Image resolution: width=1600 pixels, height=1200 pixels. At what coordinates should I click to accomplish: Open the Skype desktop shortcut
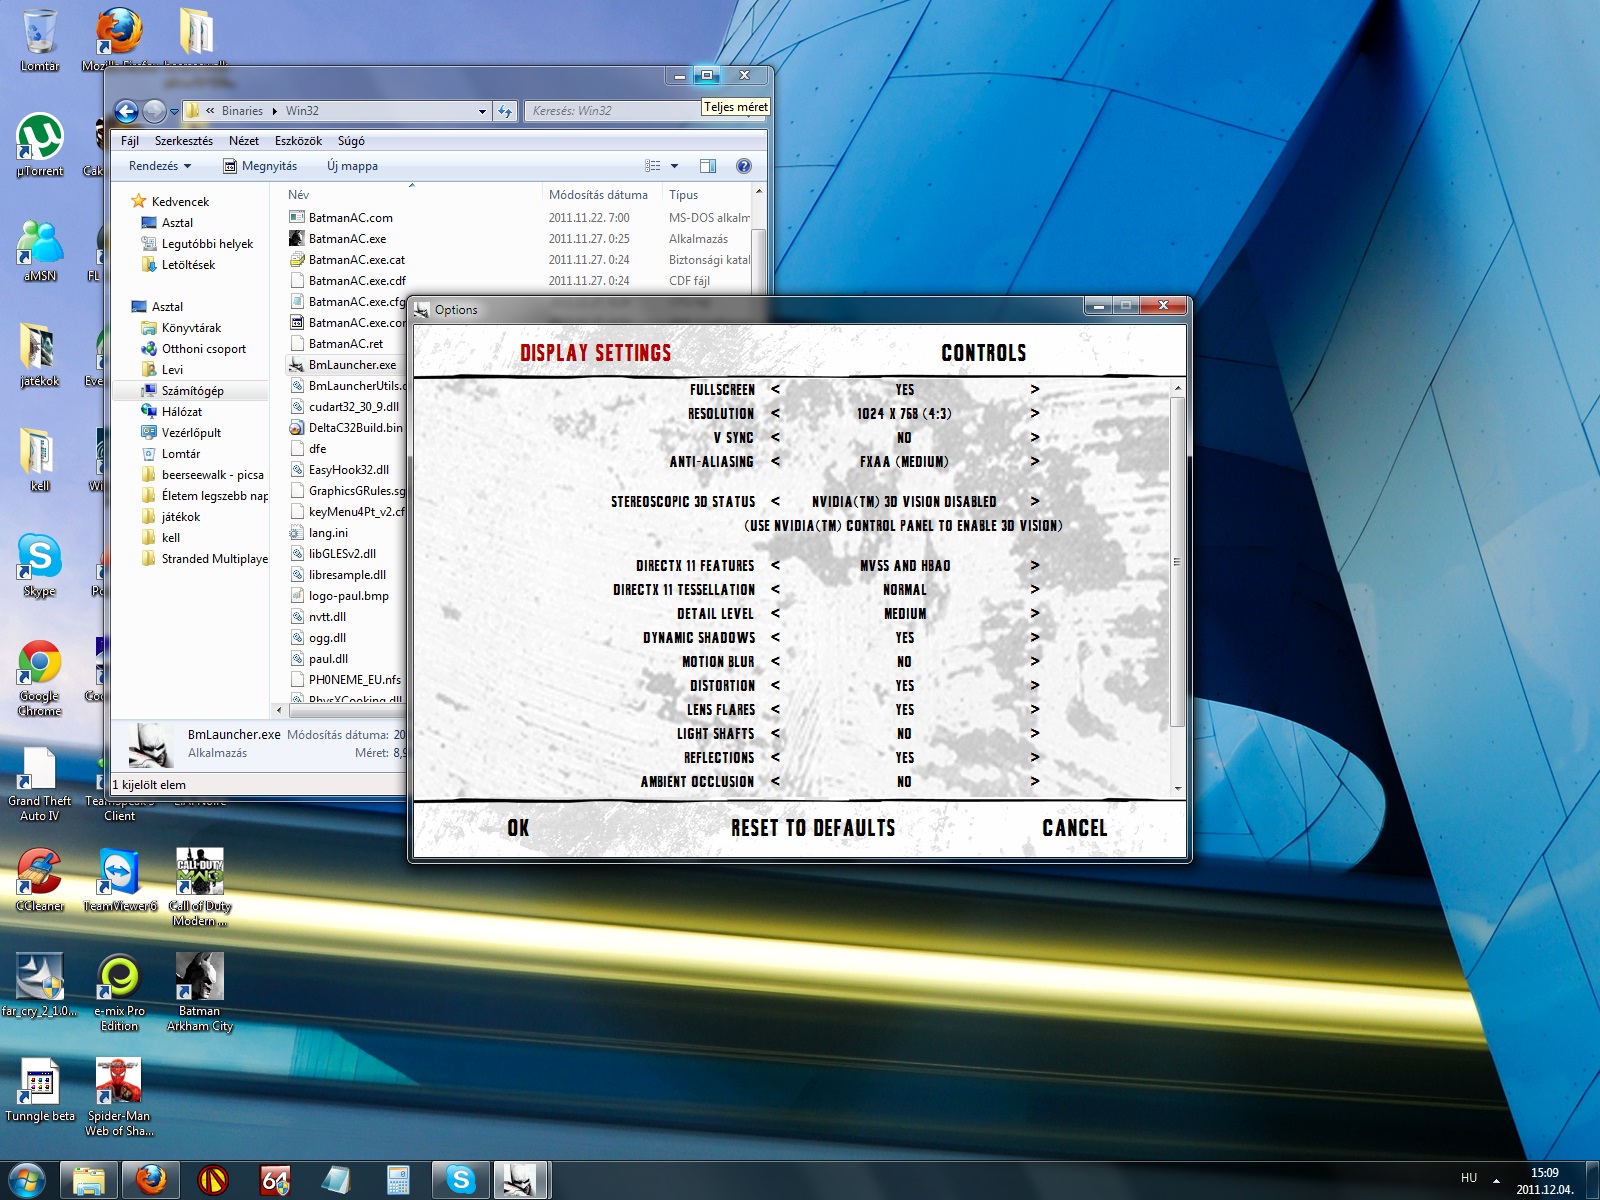(x=40, y=565)
